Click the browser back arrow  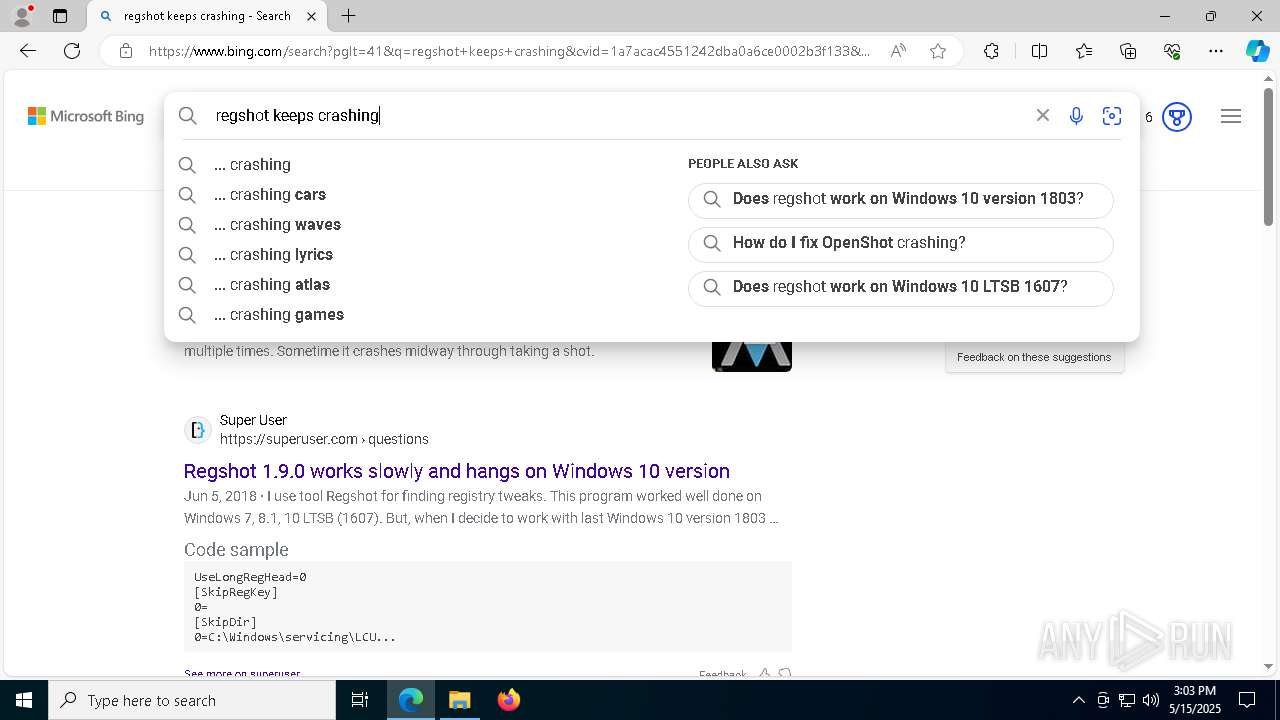click(x=28, y=51)
